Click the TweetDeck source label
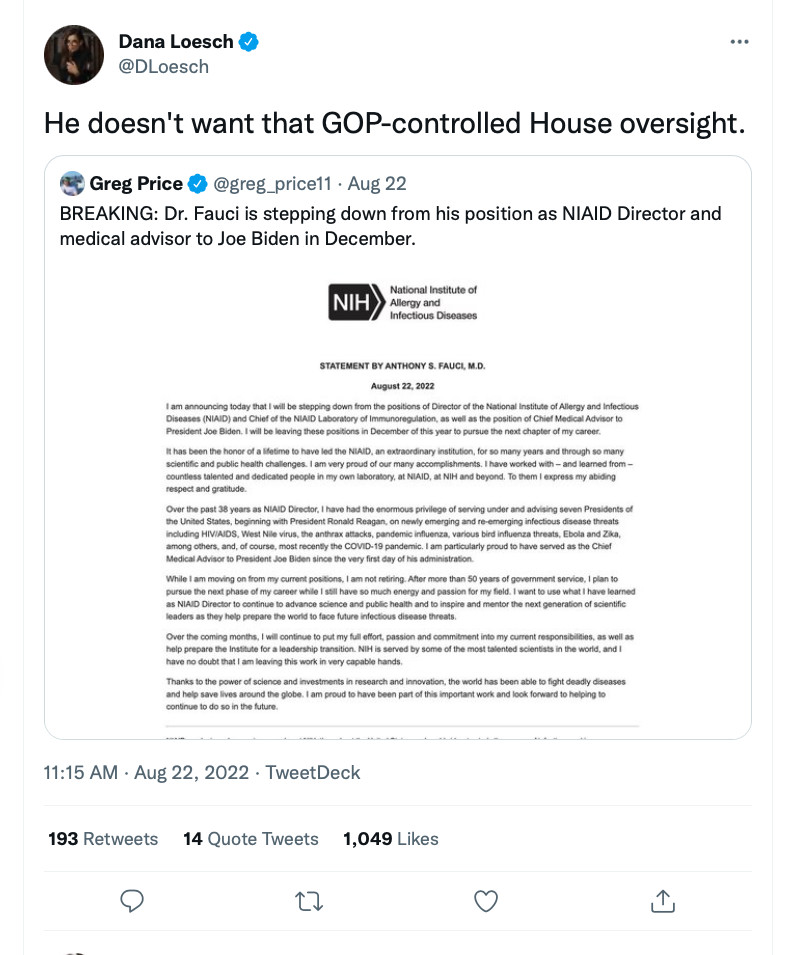This screenshot has height=955, width=797. 312,773
